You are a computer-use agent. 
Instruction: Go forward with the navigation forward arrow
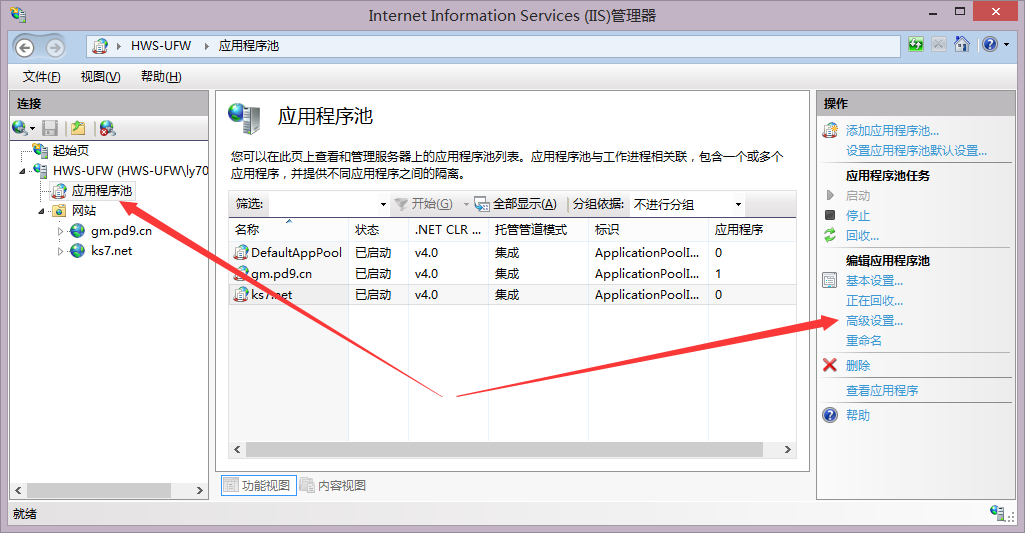[x=55, y=47]
